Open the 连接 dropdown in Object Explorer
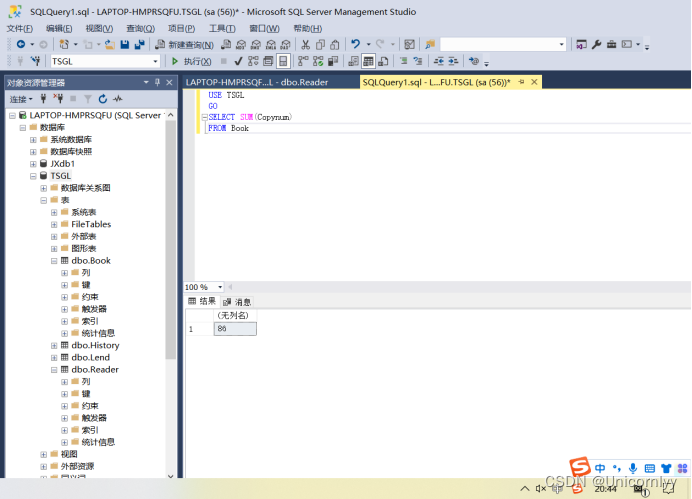This screenshot has height=499, width=692. [x=21, y=99]
